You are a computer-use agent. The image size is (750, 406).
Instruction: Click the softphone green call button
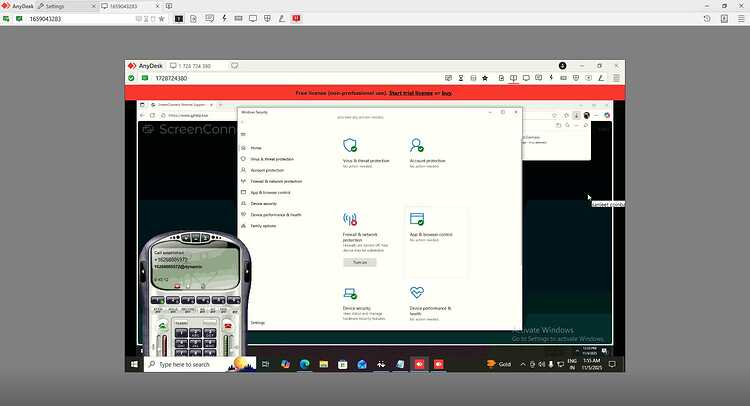(x=163, y=326)
